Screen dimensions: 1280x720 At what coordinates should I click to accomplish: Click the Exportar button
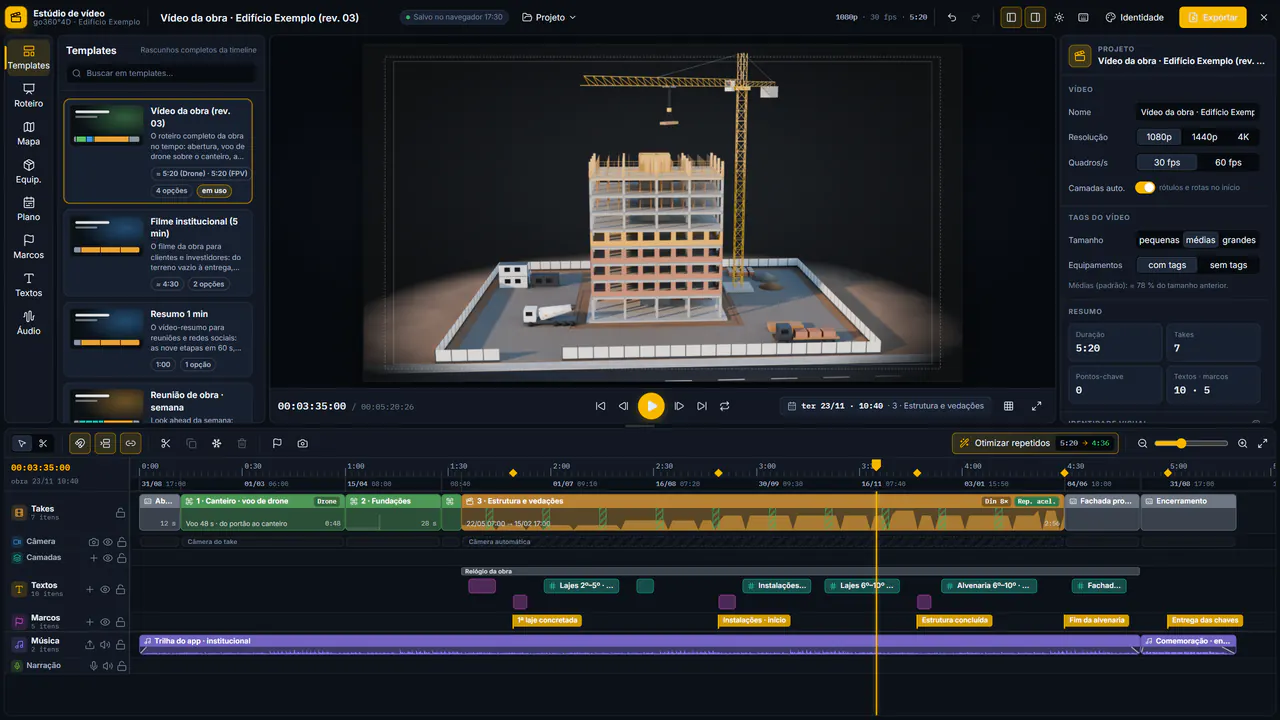(1213, 17)
